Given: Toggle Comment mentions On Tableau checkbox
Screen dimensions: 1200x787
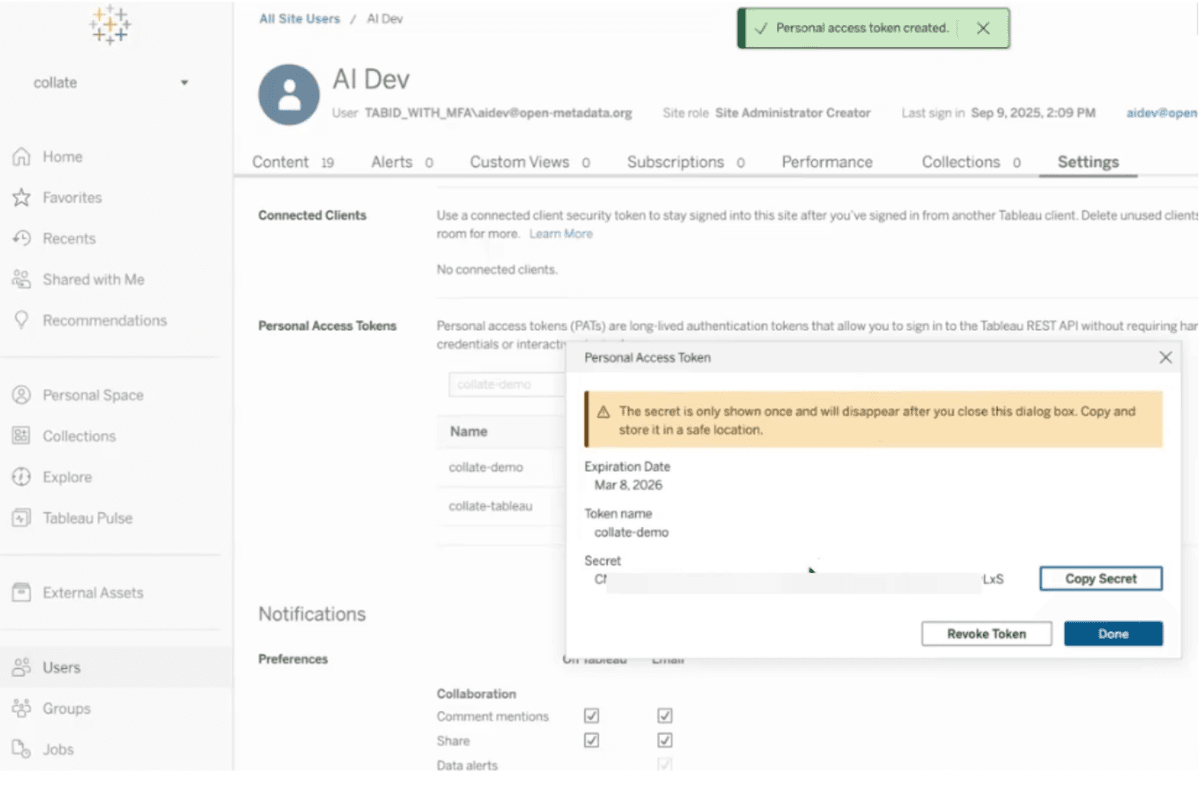Looking at the screenshot, I should point(591,716).
